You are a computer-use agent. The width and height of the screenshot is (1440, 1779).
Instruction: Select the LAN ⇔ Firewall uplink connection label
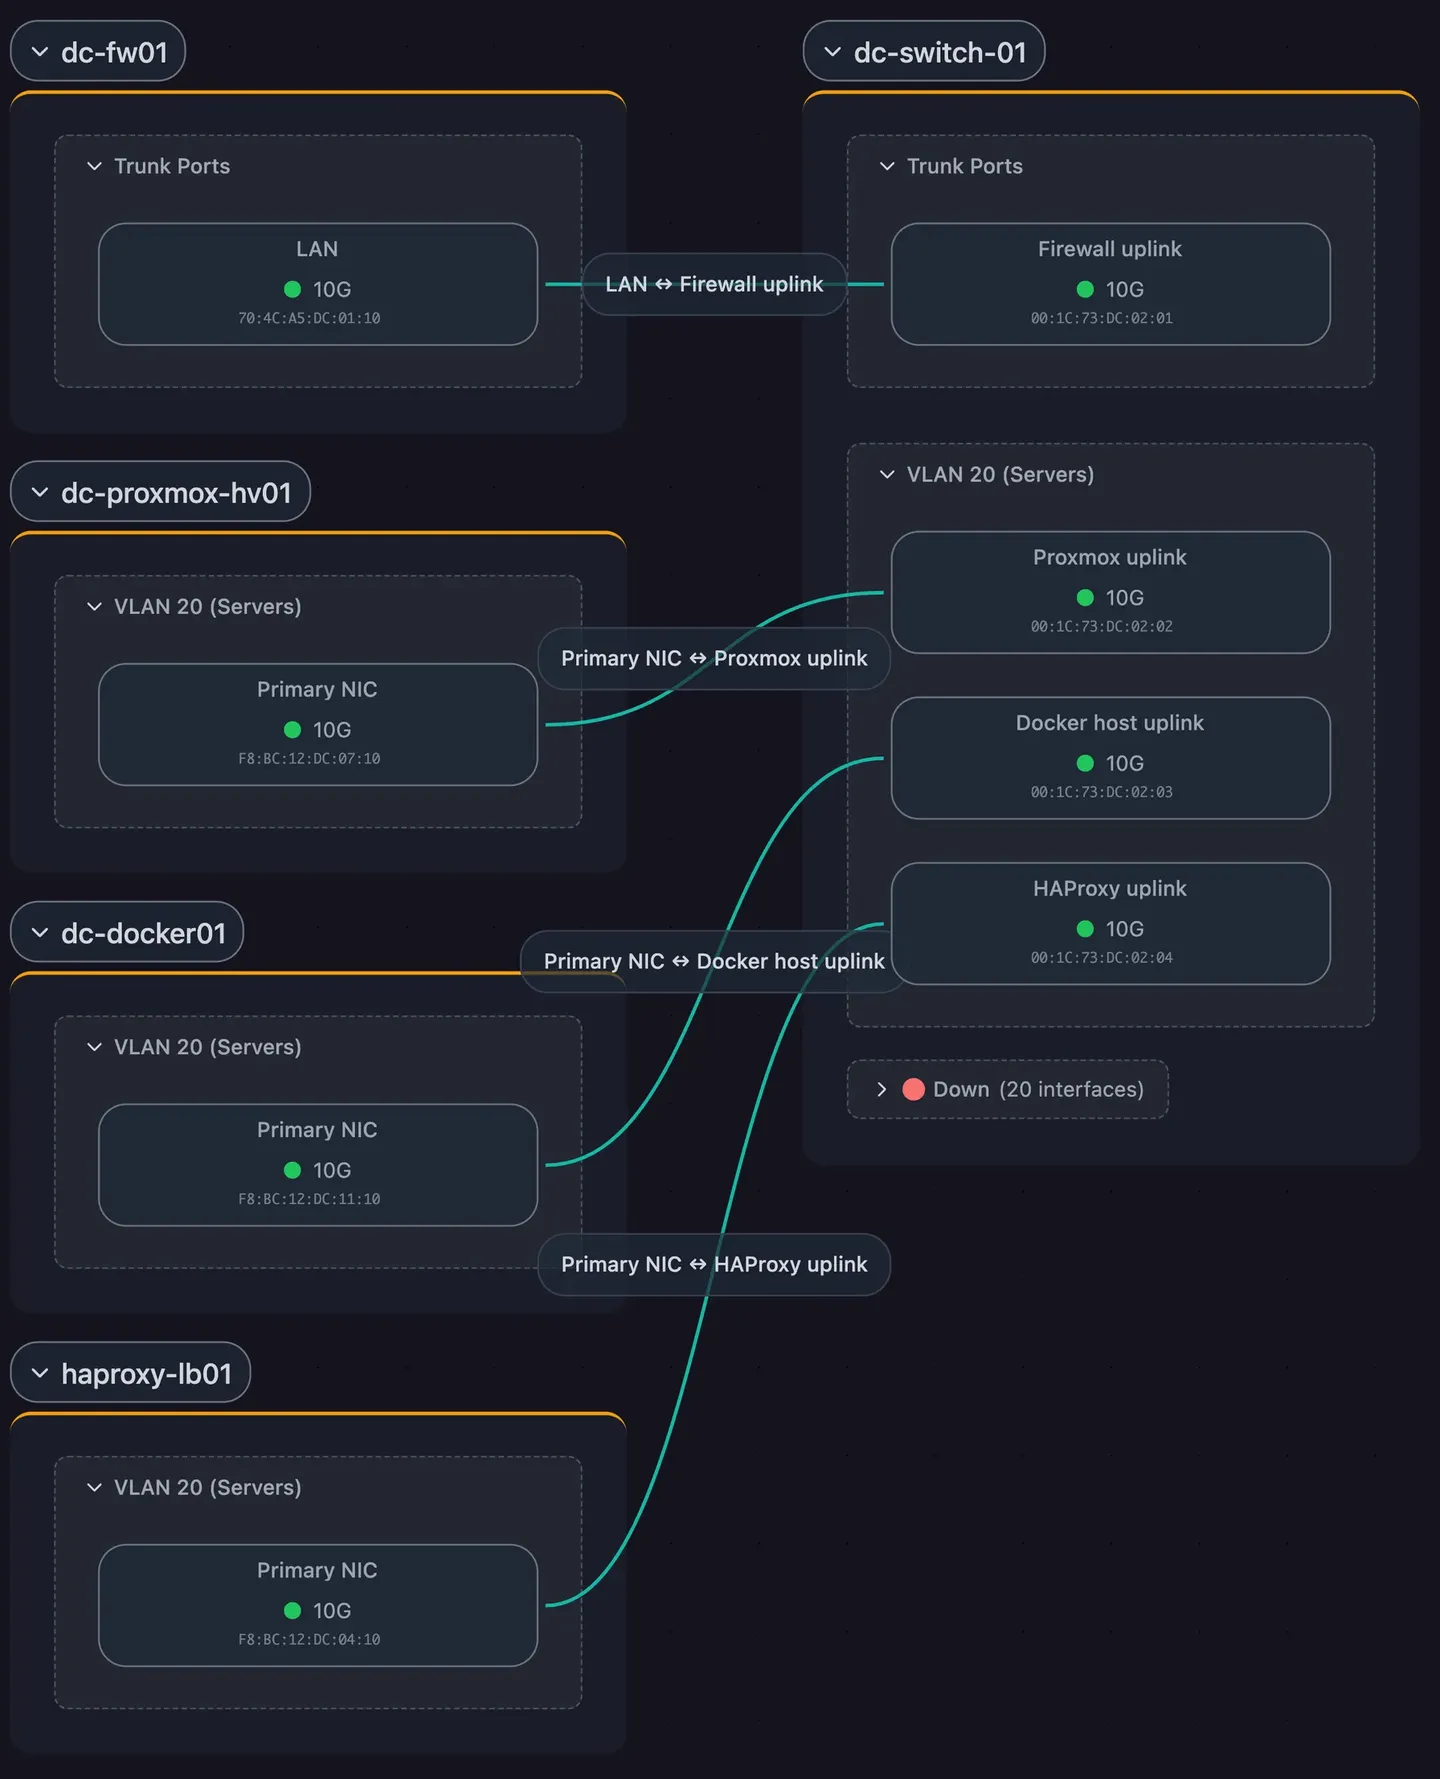coord(714,284)
